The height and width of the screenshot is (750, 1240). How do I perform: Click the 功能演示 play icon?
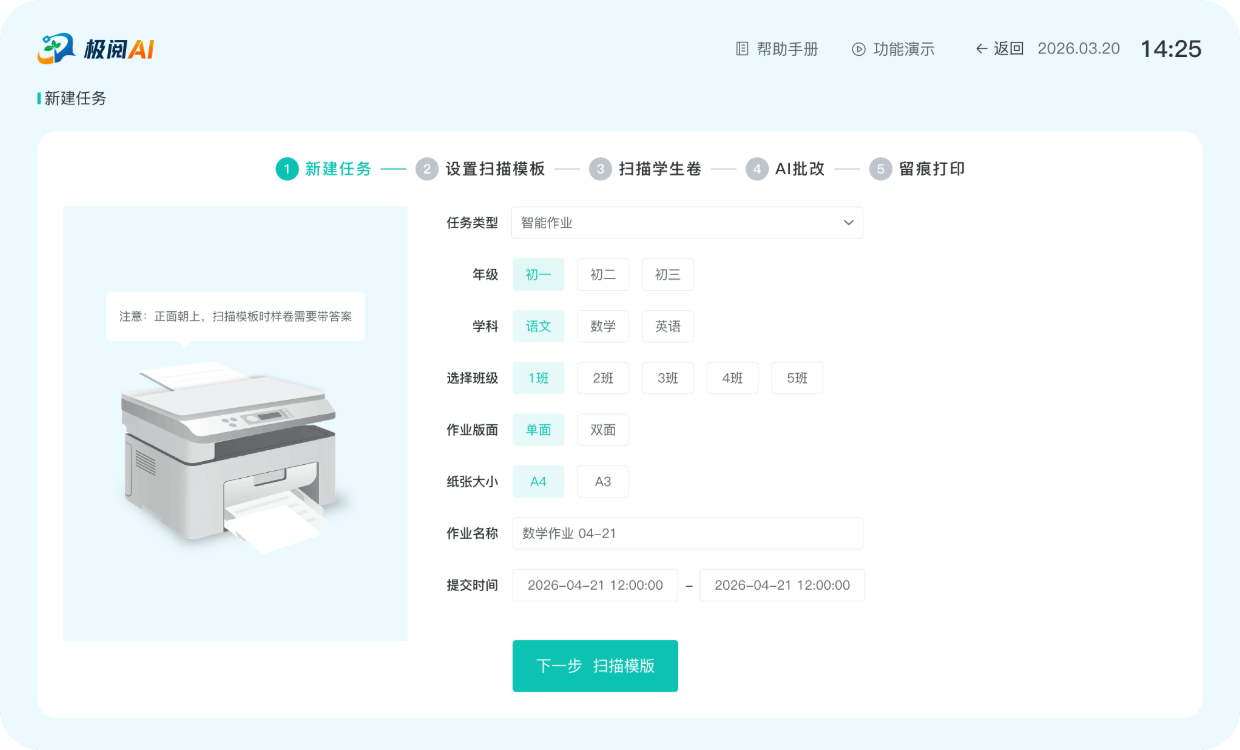coord(858,49)
